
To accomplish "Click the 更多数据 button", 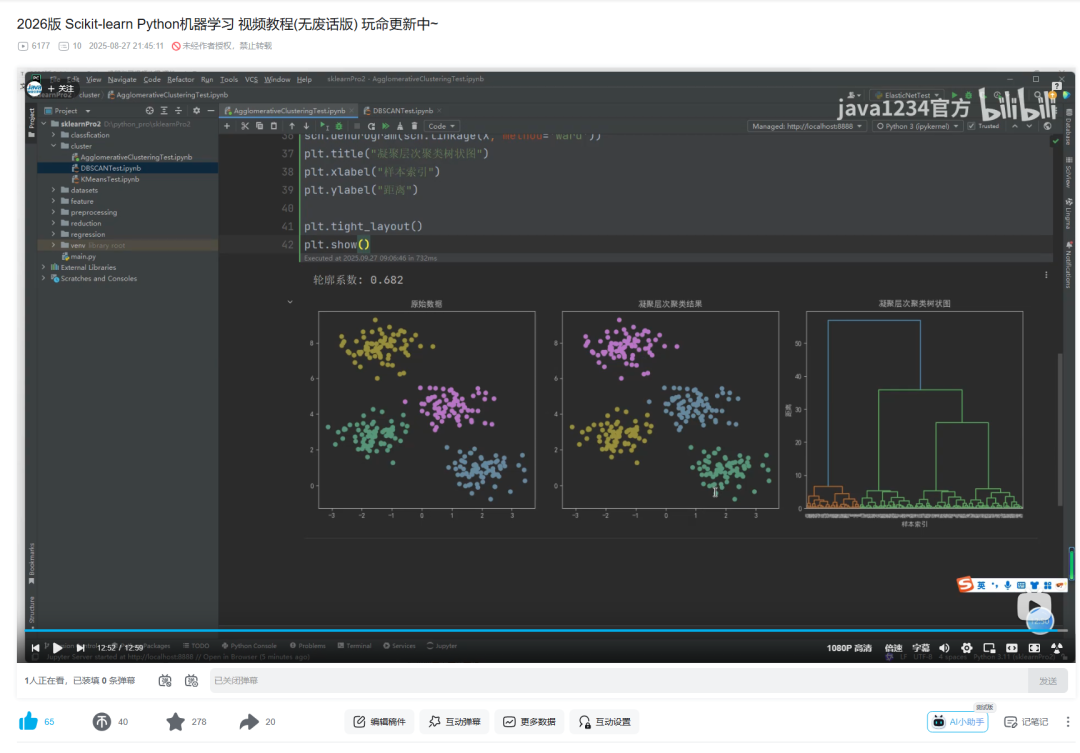I will 529,721.
